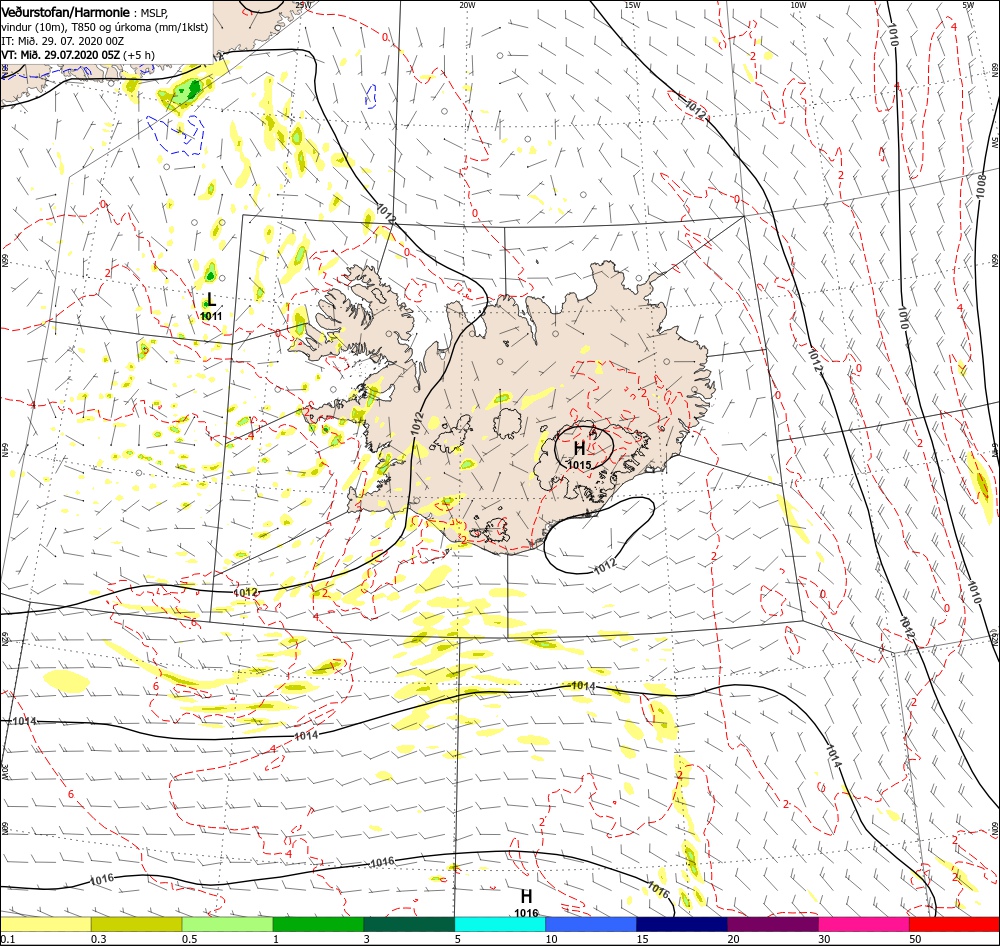Select the olive 0.3 legend color band
Viewport: 1000px width, 946px height.
tap(136, 924)
